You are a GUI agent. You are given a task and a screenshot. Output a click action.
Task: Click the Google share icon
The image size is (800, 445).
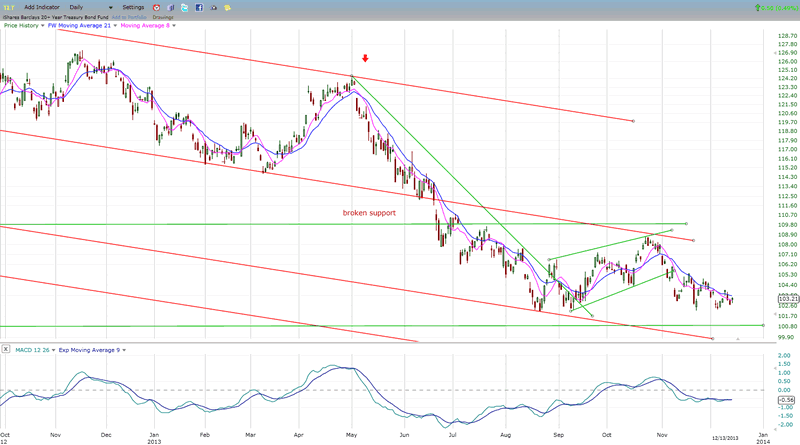tap(168, 7)
